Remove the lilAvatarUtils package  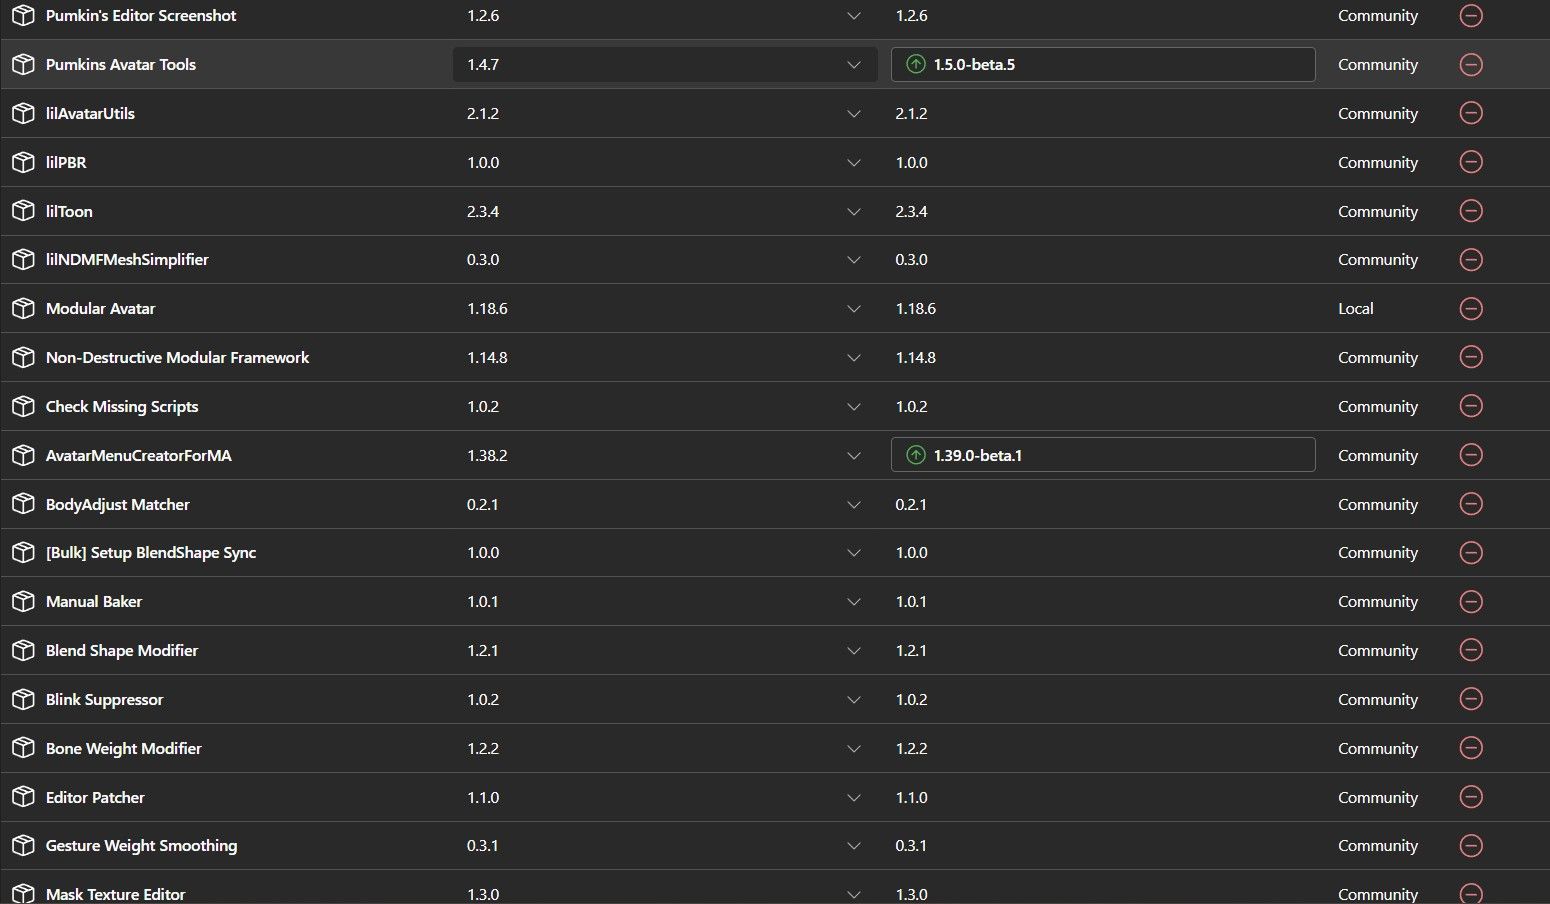[x=1471, y=113]
